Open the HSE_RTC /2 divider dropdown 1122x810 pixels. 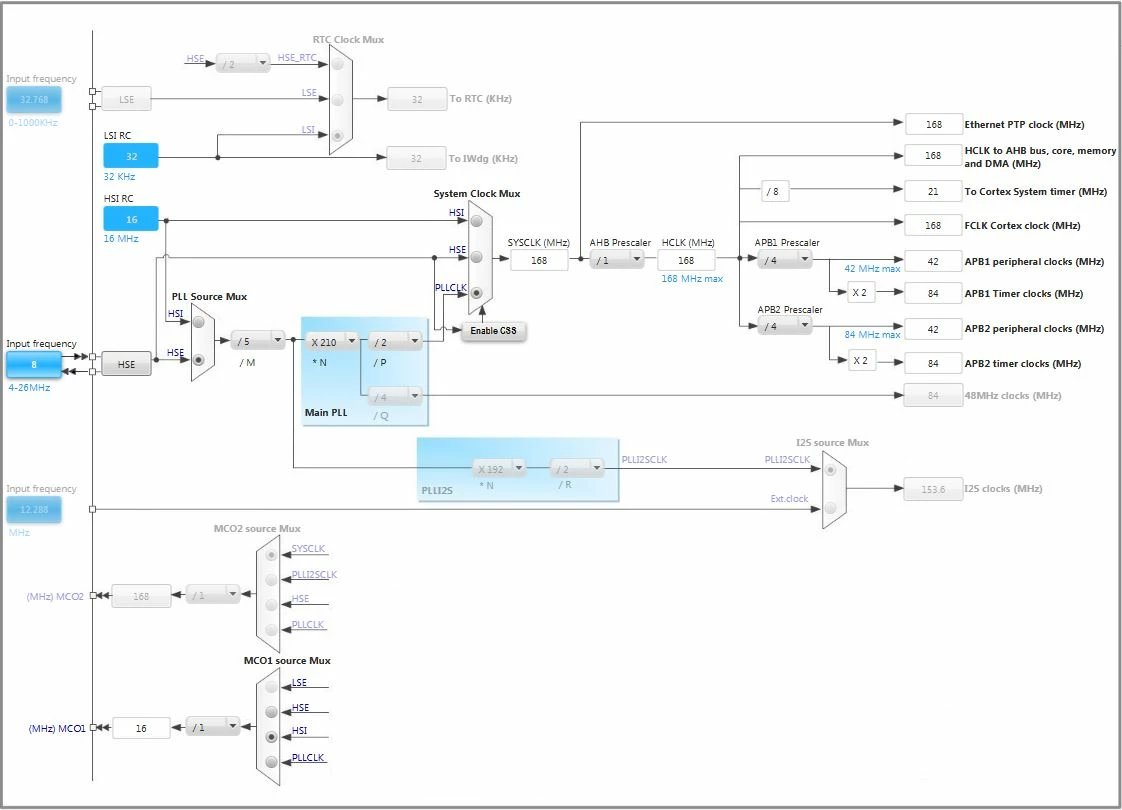(x=243, y=64)
